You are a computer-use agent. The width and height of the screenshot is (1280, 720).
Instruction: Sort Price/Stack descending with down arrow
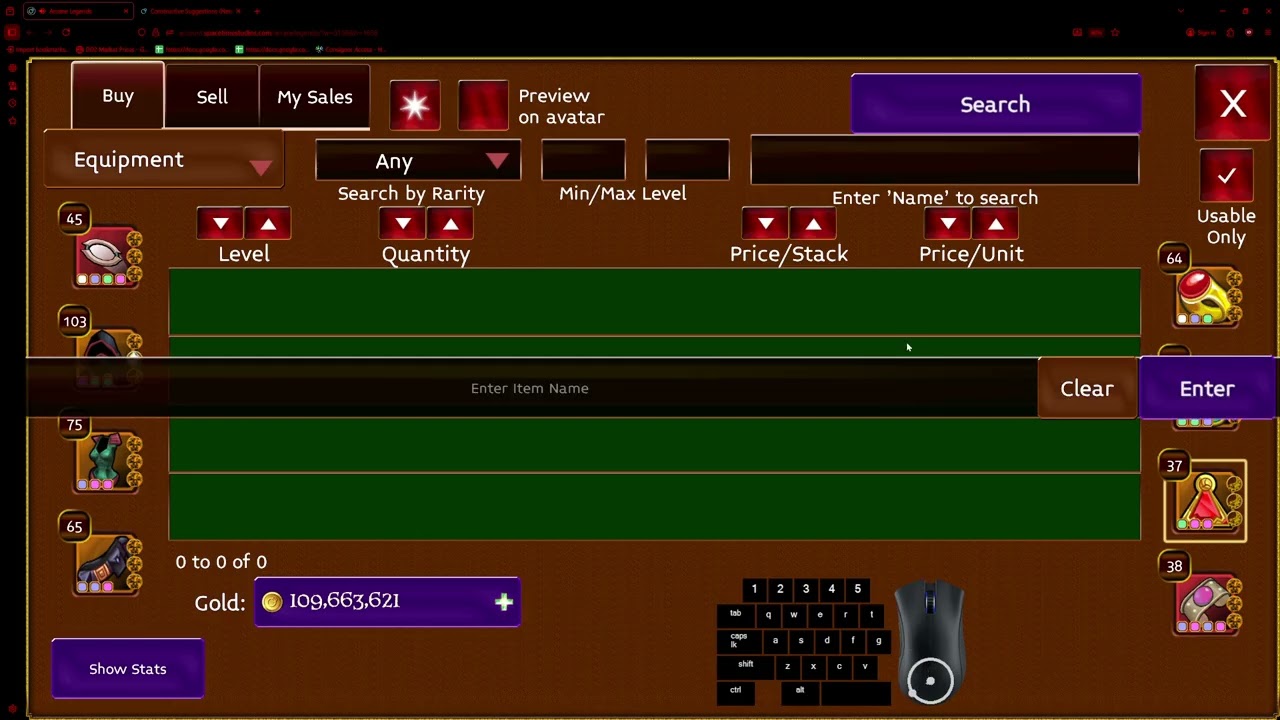pyautogui.click(x=765, y=224)
